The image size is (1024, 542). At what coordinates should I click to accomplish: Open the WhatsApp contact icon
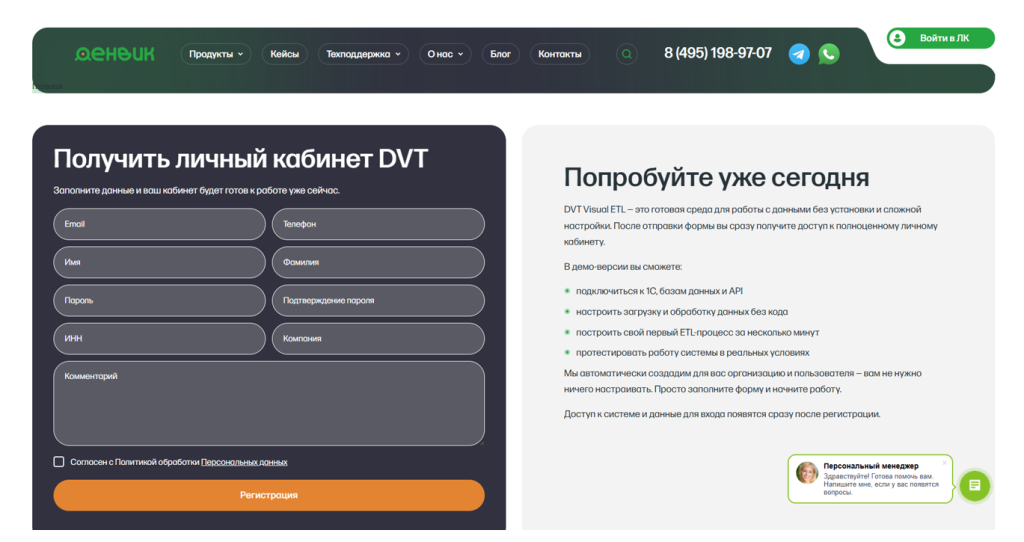829,54
